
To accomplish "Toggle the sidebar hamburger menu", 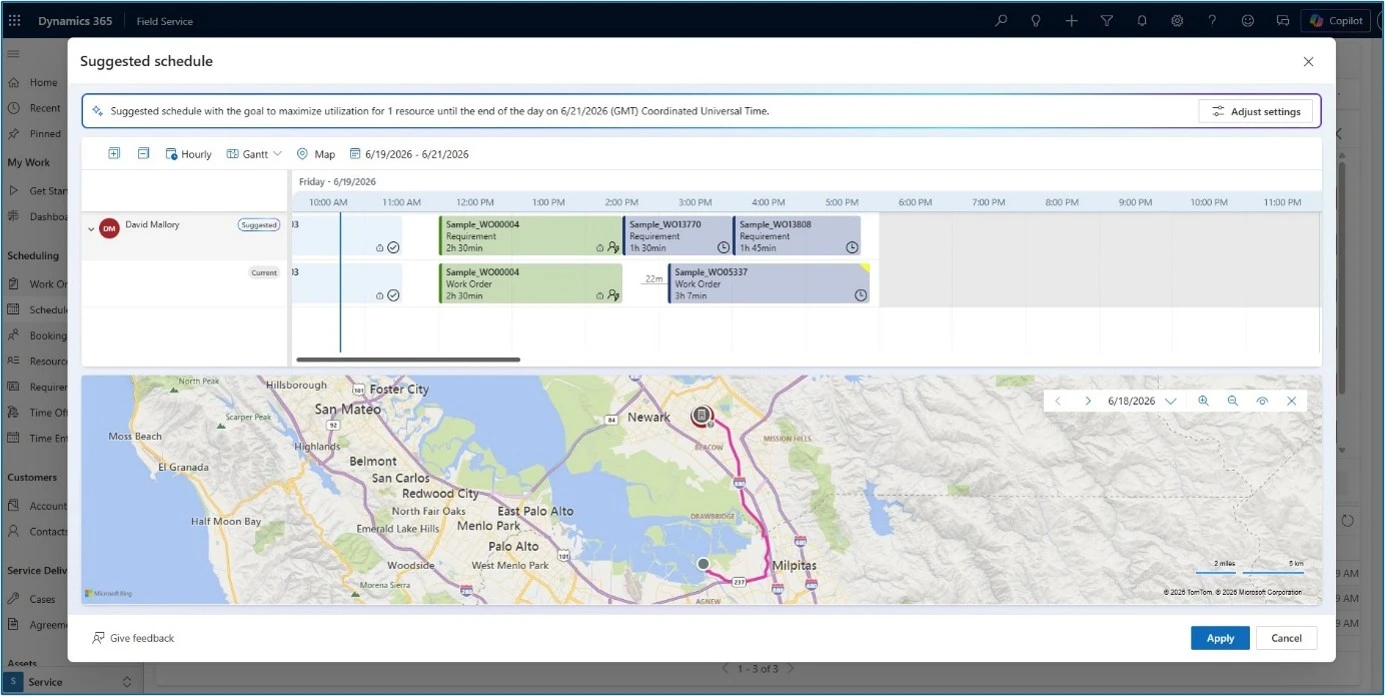I will tap(13, 54).
